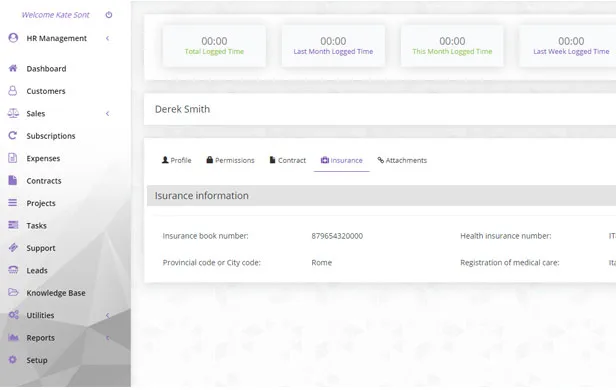Screen dimensions: 616x390
Task: Click the This Month Logged Time card
Action: point(452,46)
